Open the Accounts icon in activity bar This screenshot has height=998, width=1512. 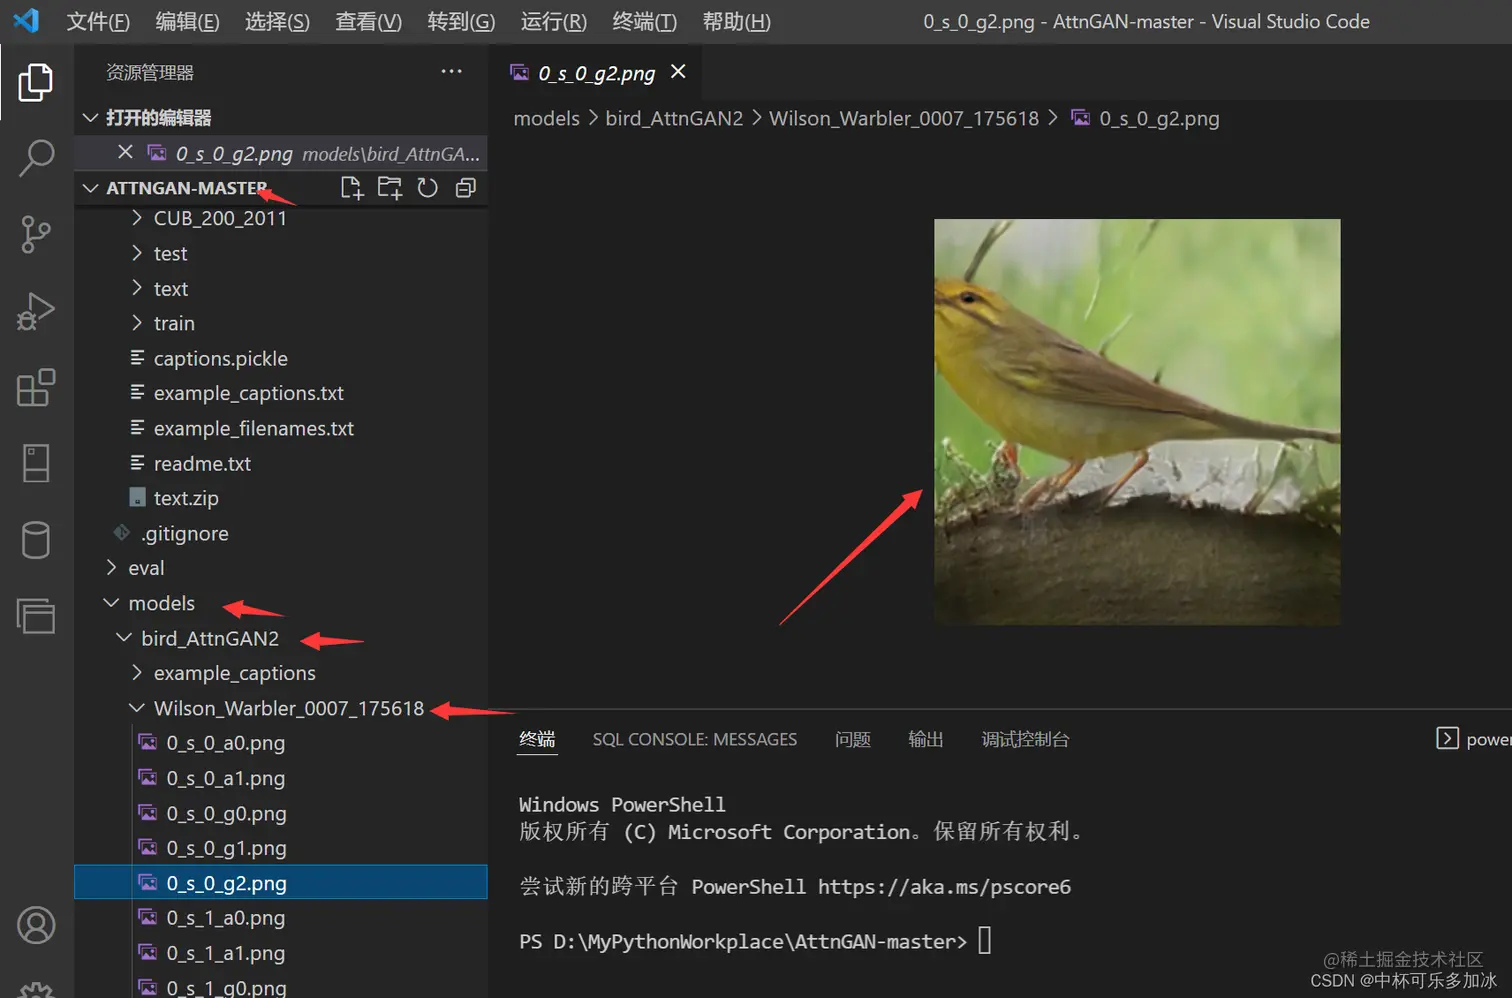pyautogui.click(x=36, y=925)
